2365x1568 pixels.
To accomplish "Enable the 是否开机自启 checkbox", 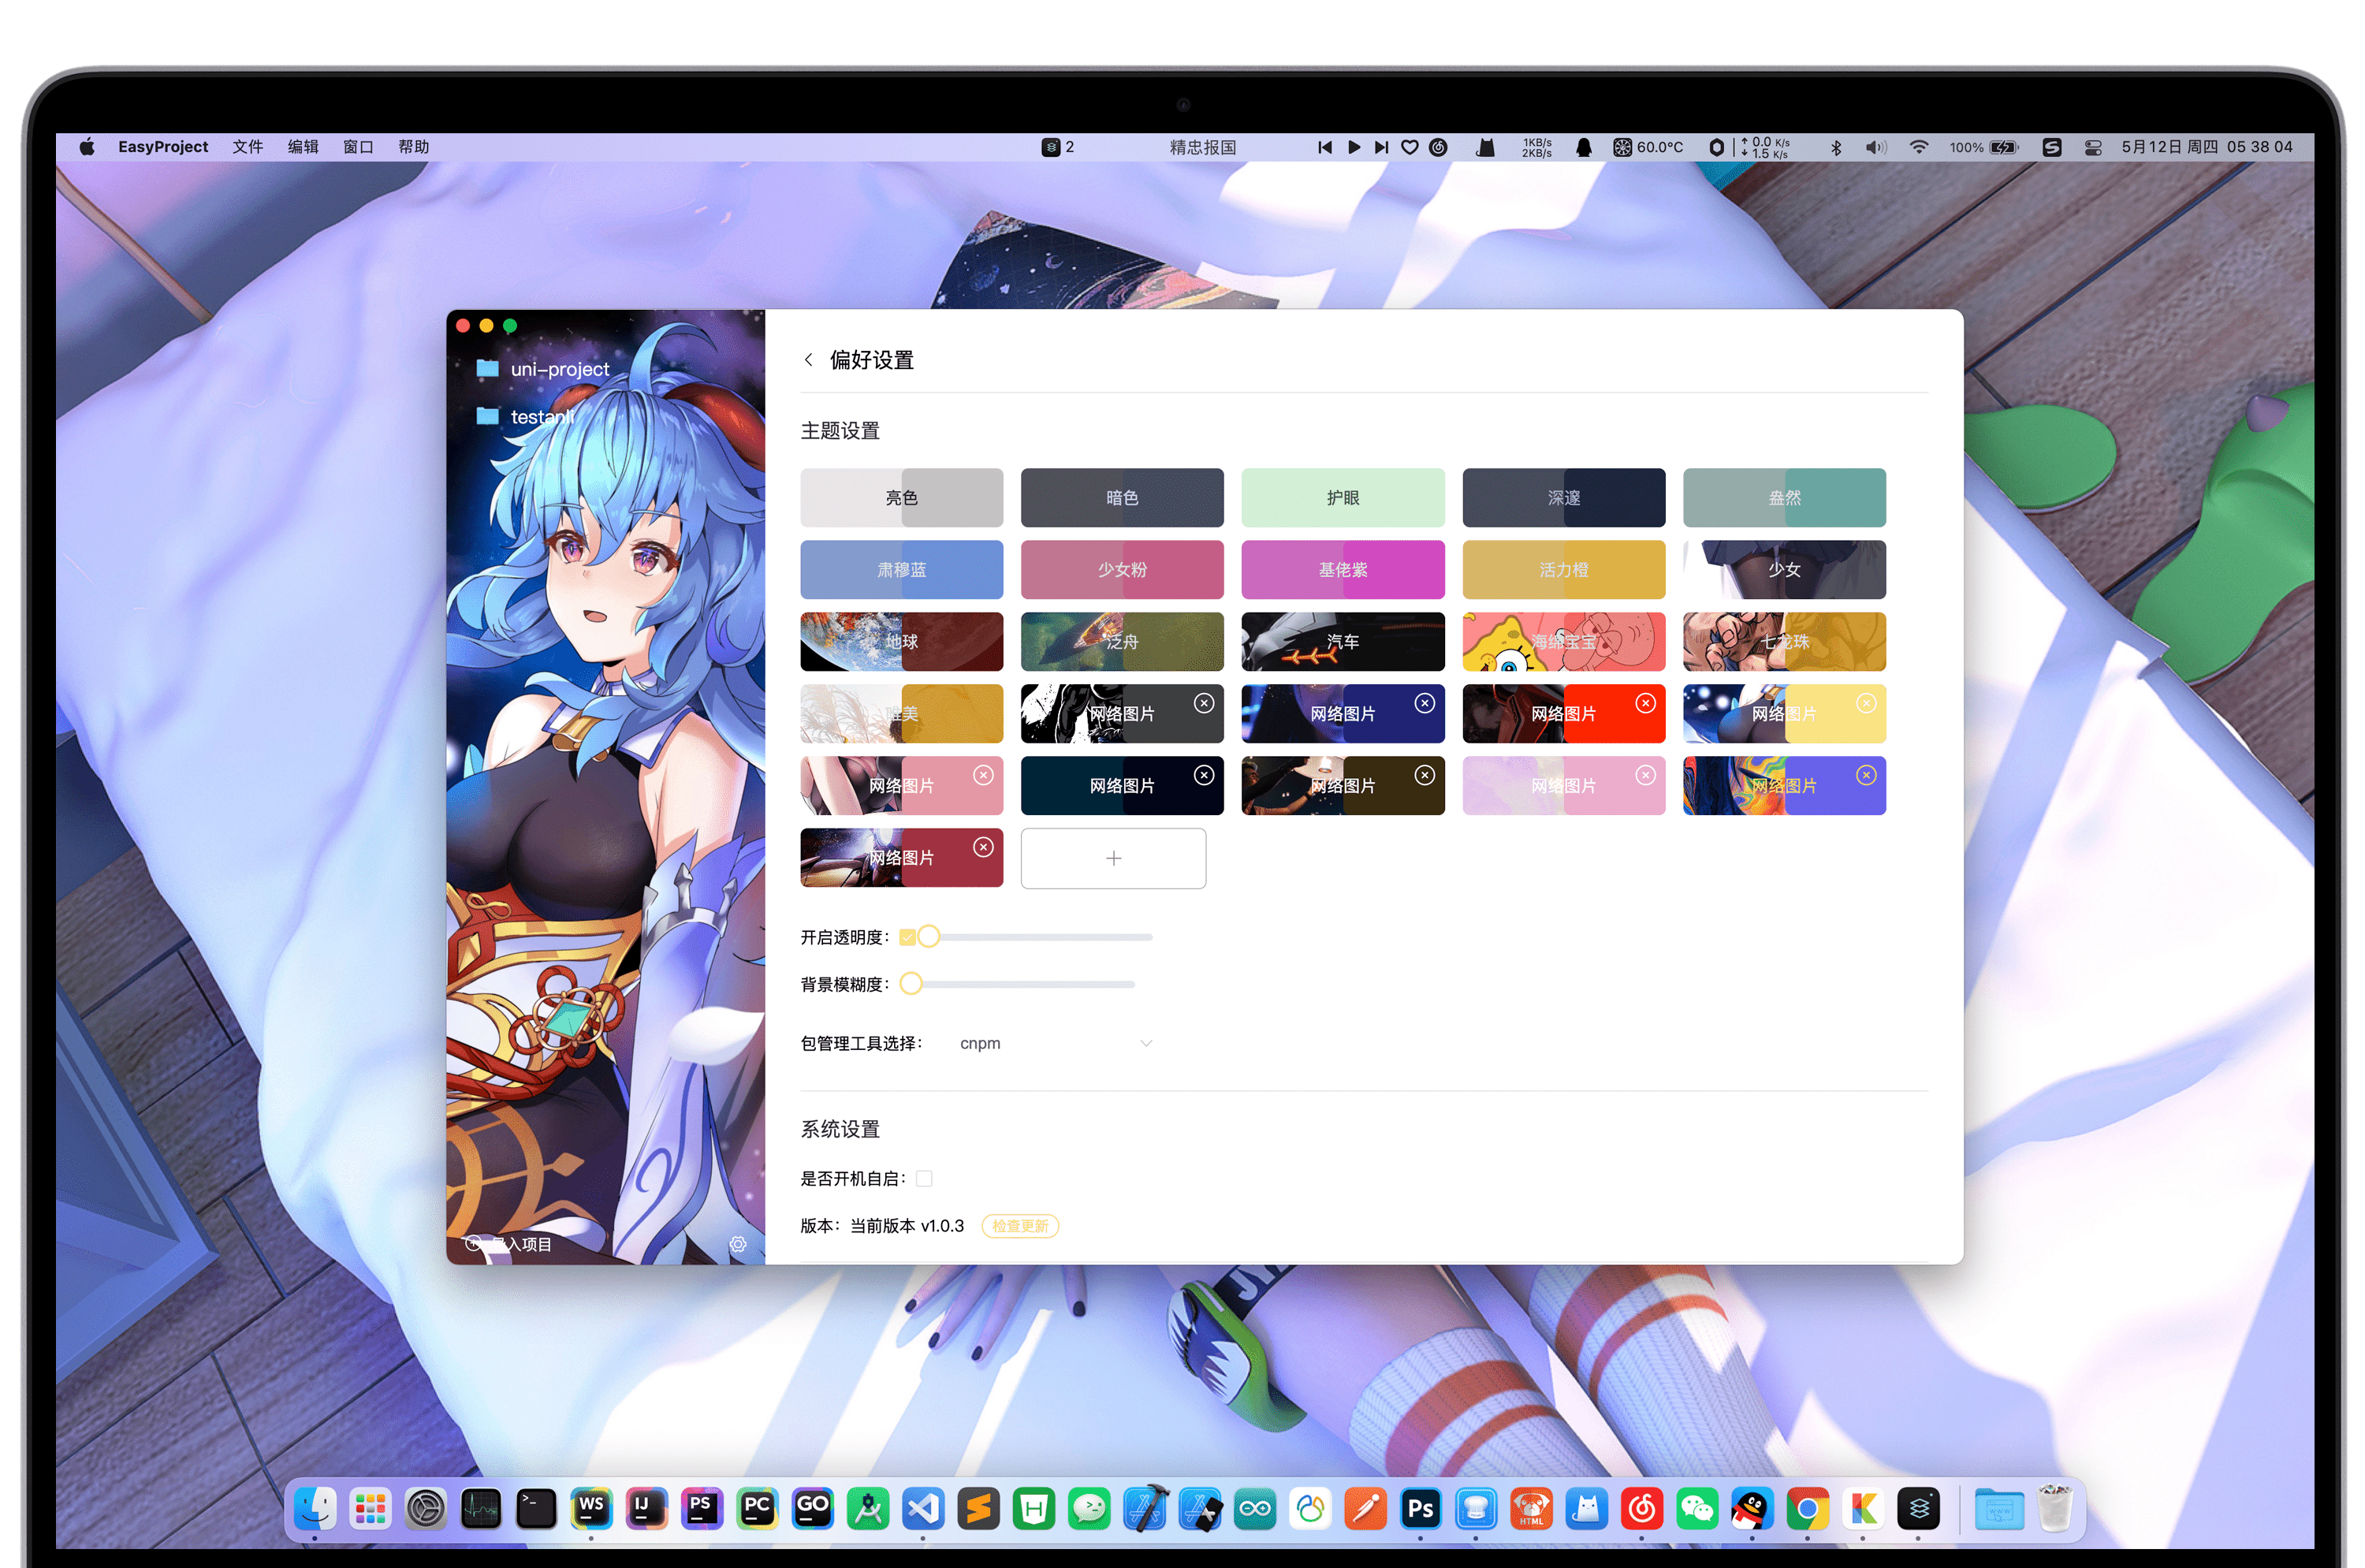I will [x=924, y=1178].
